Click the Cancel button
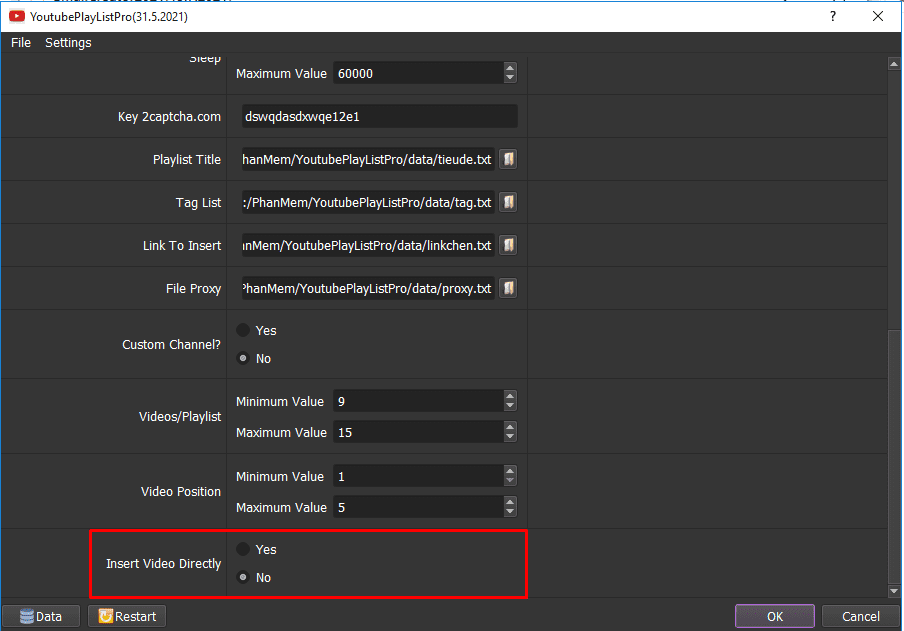The image size is (904, 631). (x=861, y=617)
